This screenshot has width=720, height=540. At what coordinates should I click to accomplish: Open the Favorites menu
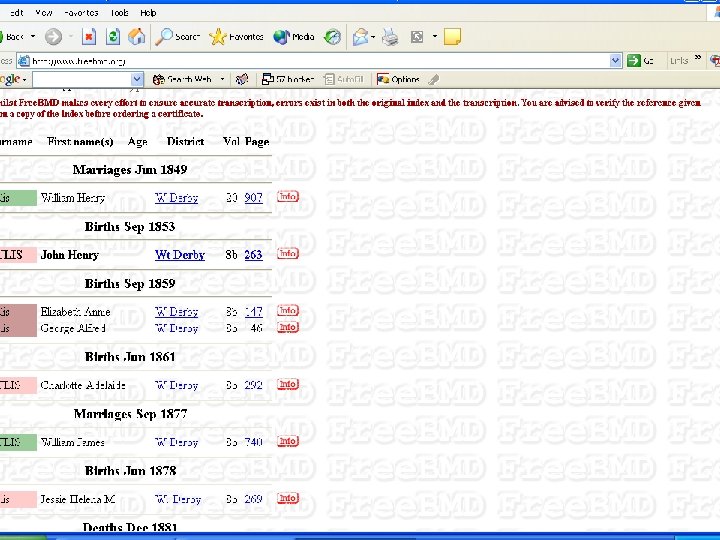[81, 13]
